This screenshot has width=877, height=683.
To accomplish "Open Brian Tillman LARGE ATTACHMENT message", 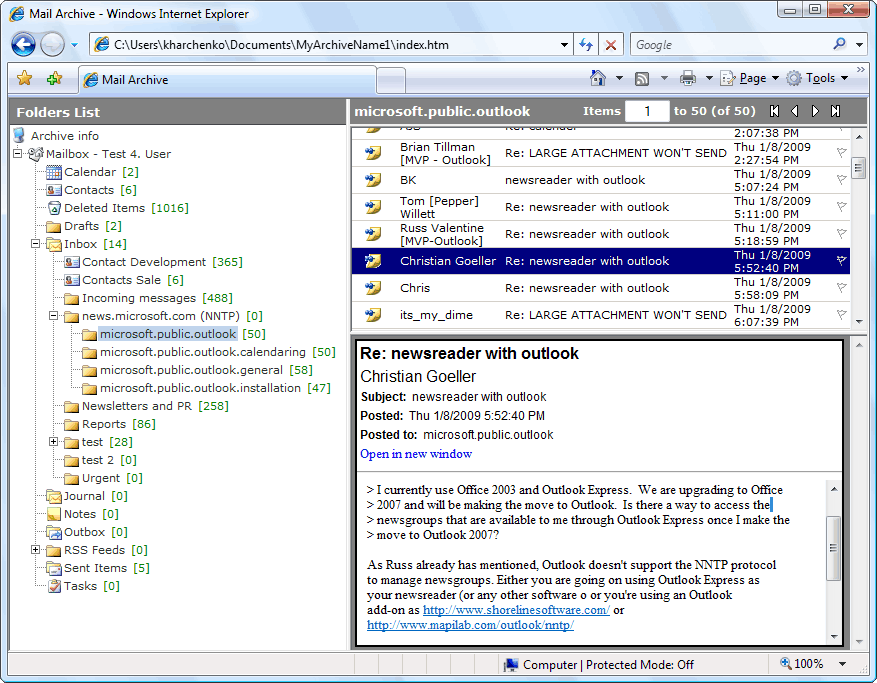I will (x=601, y=153).
